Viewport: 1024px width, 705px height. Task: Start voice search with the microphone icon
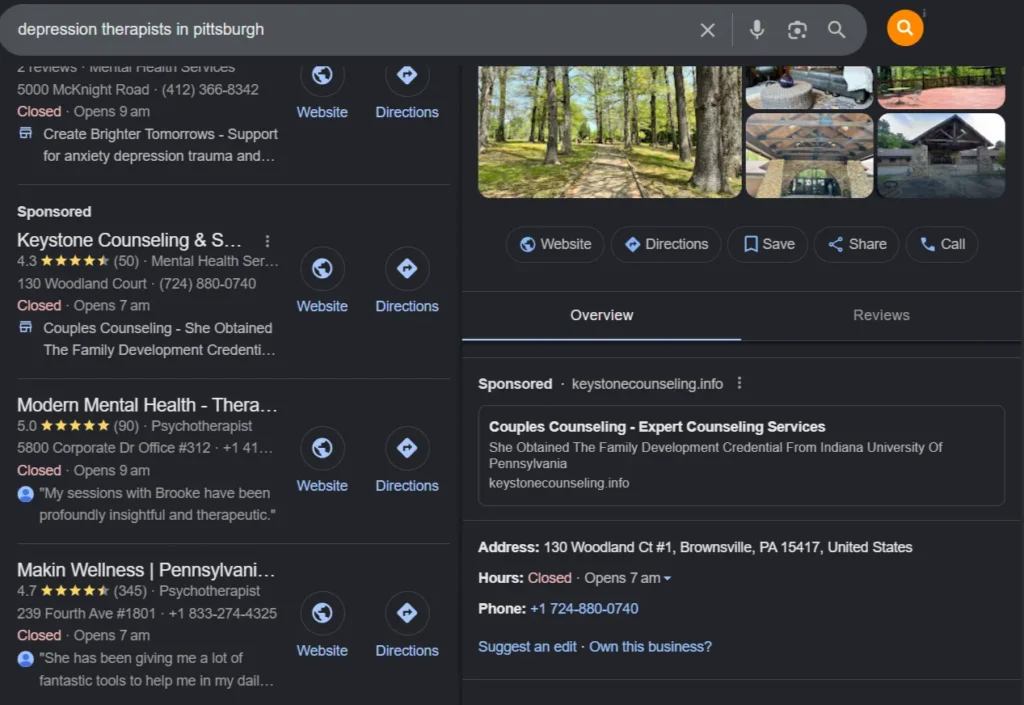757,29
